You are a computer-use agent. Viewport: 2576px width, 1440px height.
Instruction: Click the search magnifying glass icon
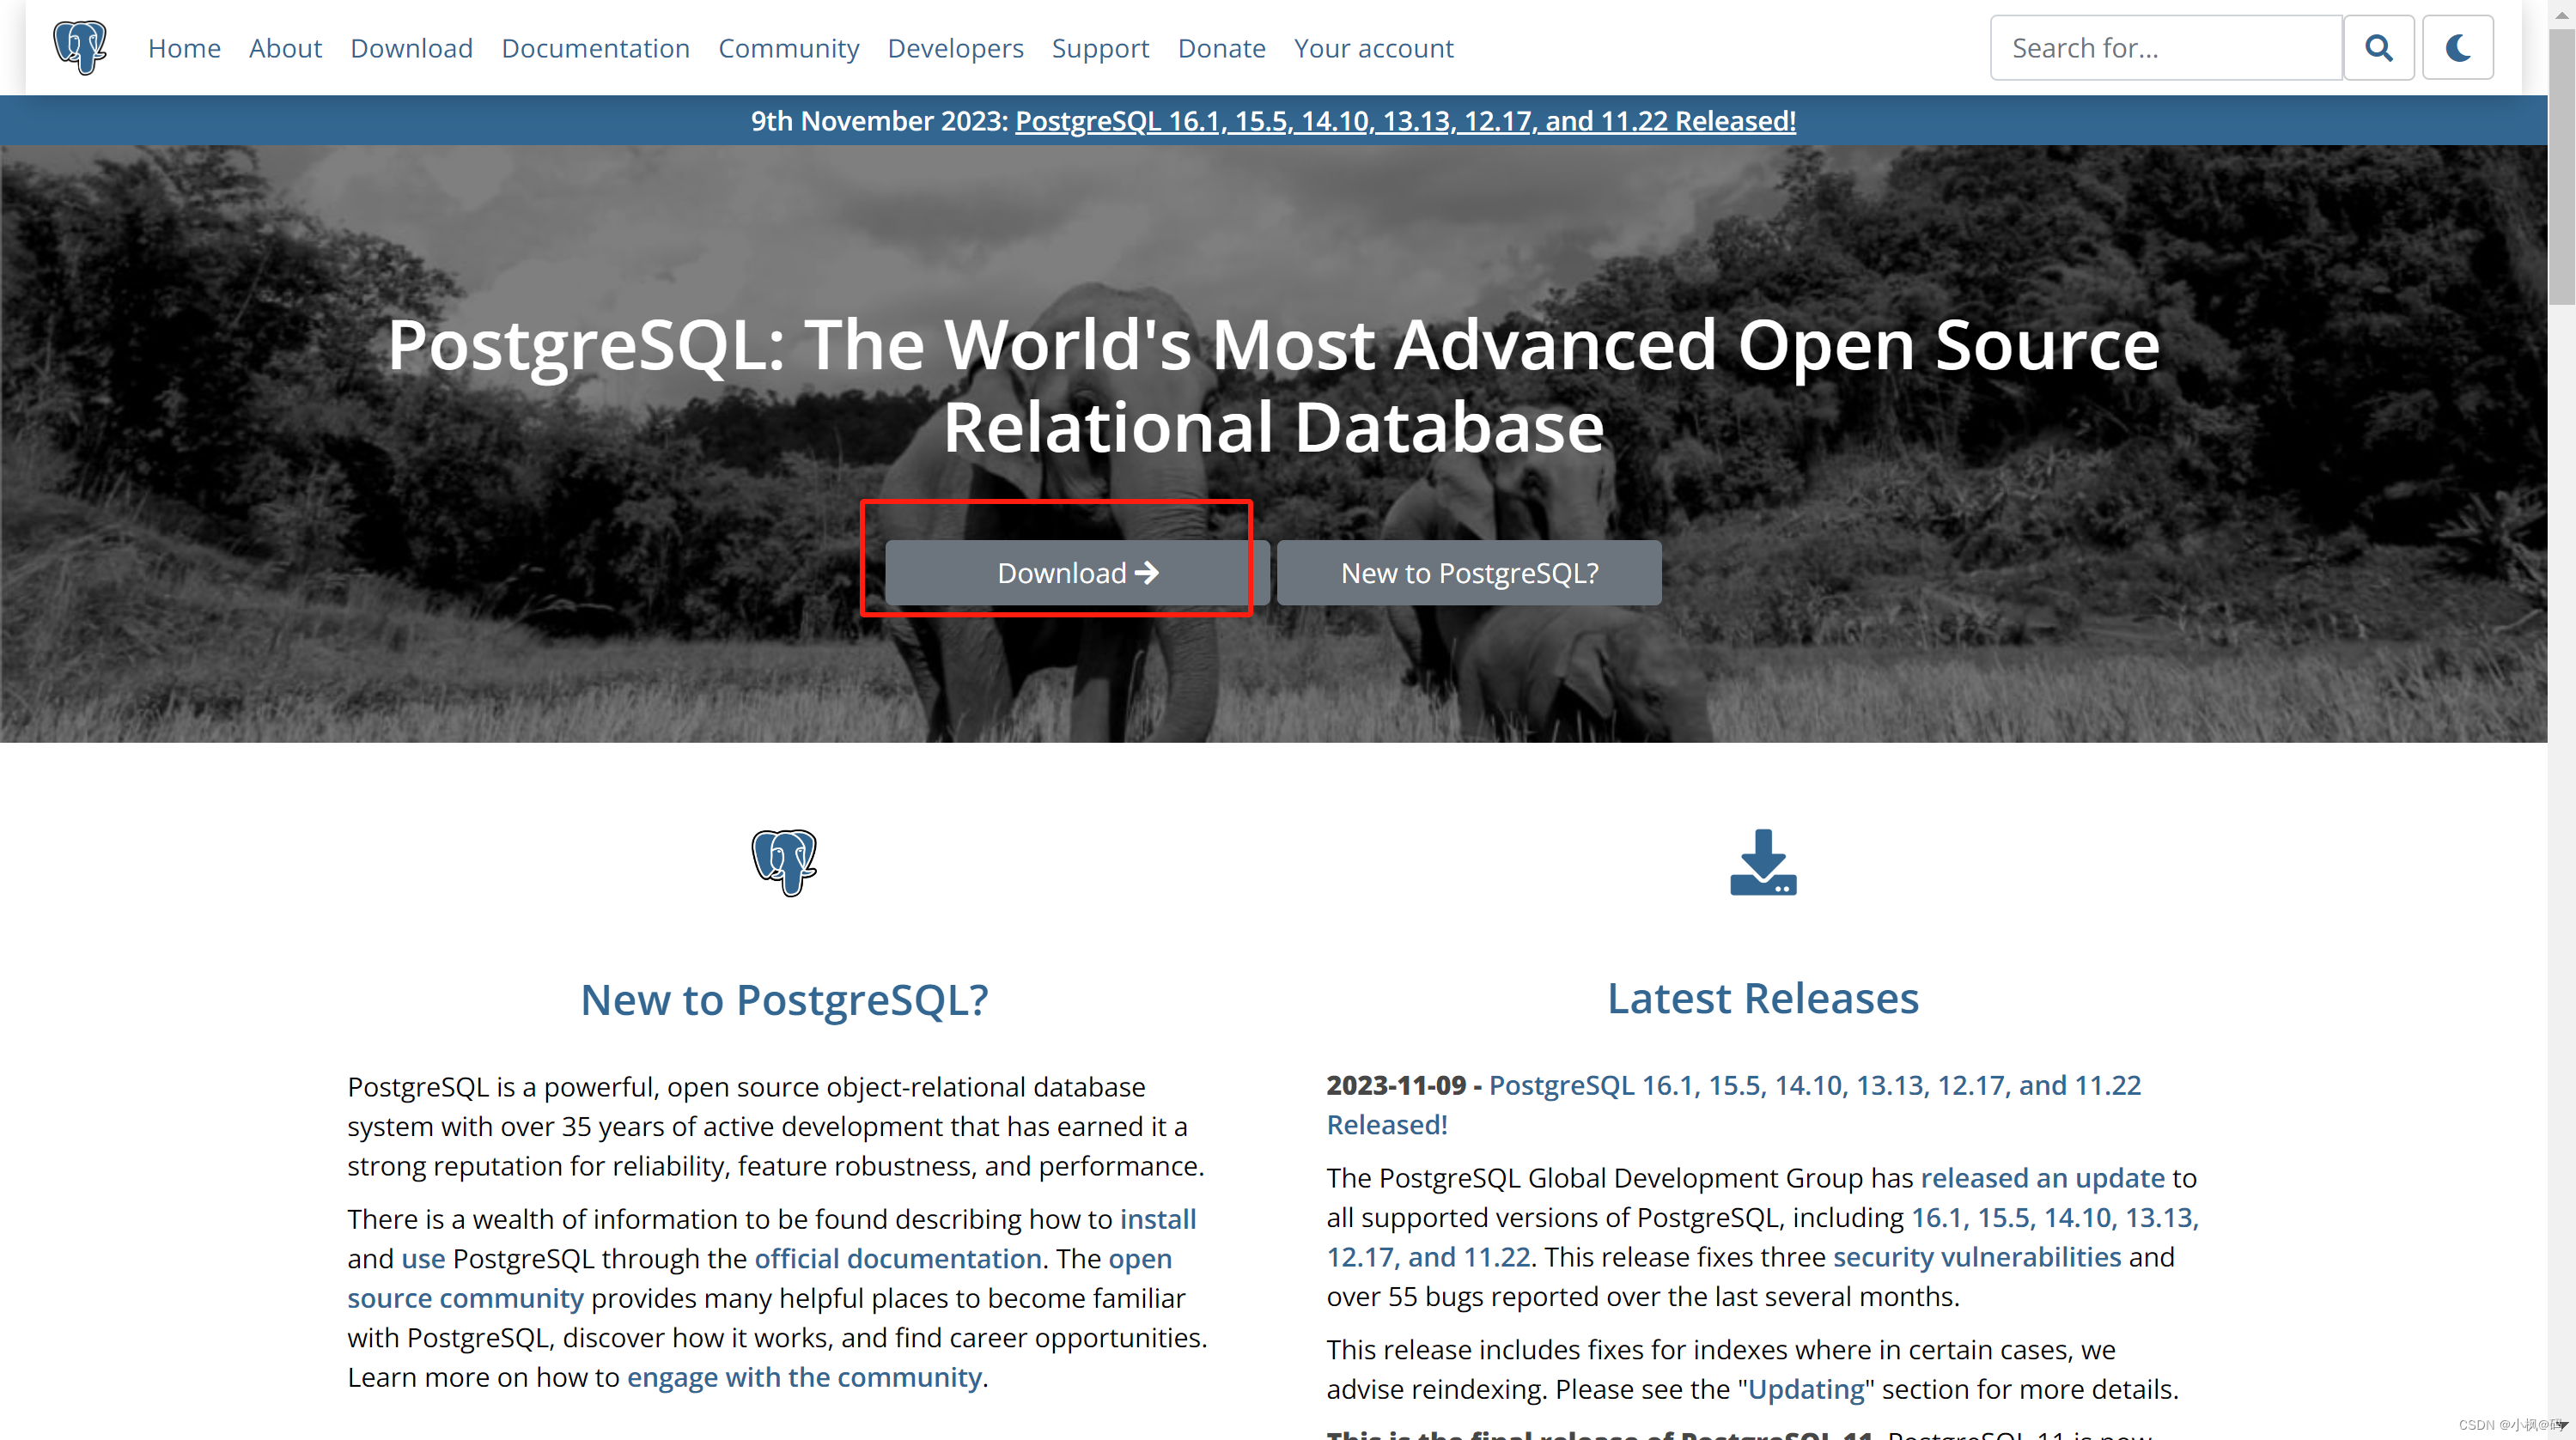[x=2379, y=48]
